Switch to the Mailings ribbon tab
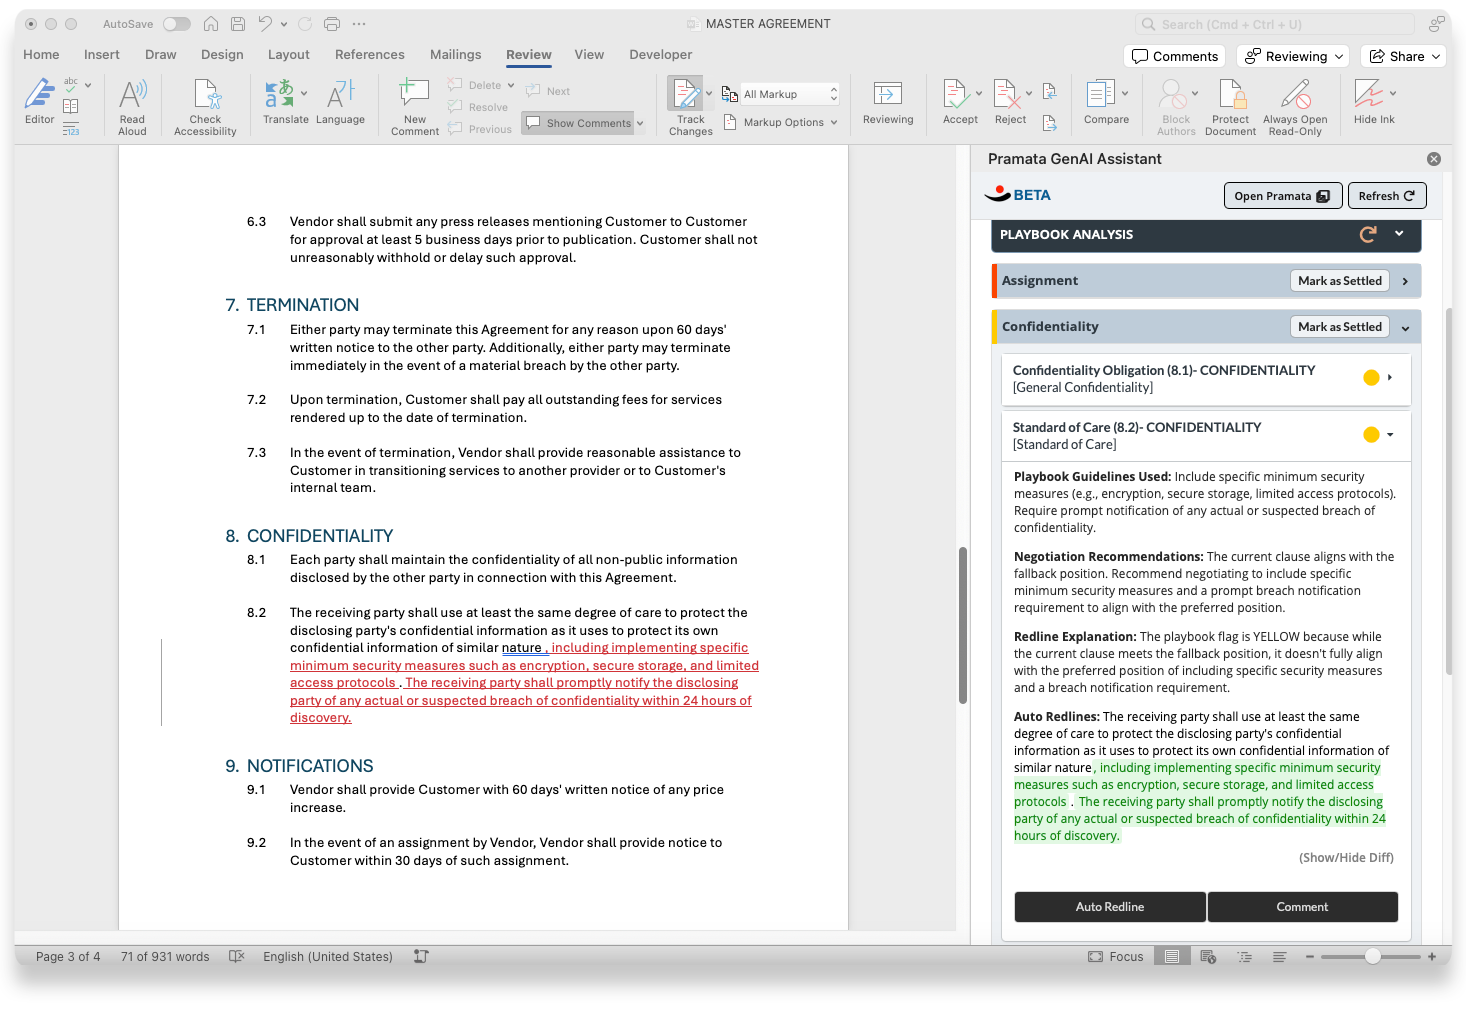This screenshot has height=1015, width=1466. (455, 55)
